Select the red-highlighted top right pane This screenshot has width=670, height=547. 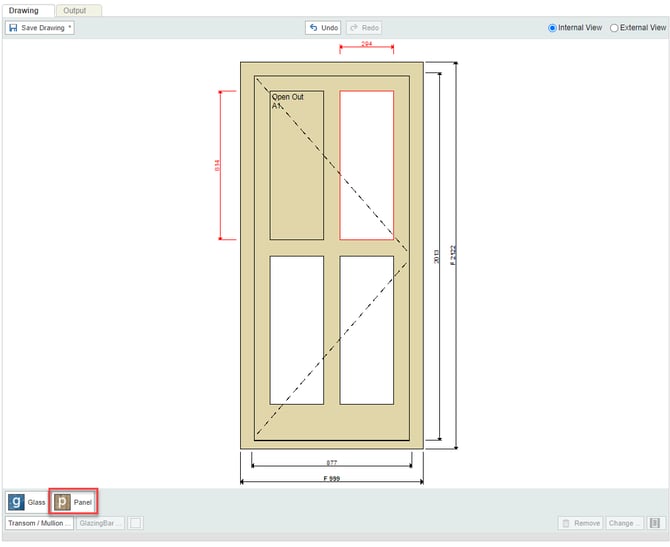tap(366, 165)
